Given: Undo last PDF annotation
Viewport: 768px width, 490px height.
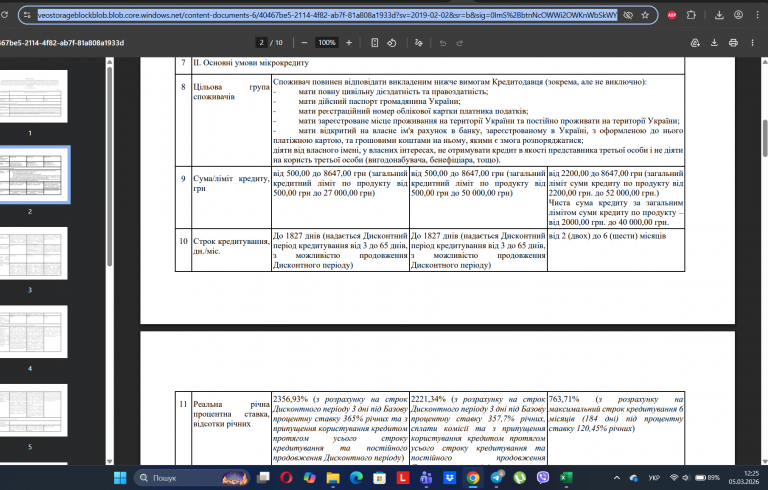Looking at the screenshot, I should [x=442, y=43].
